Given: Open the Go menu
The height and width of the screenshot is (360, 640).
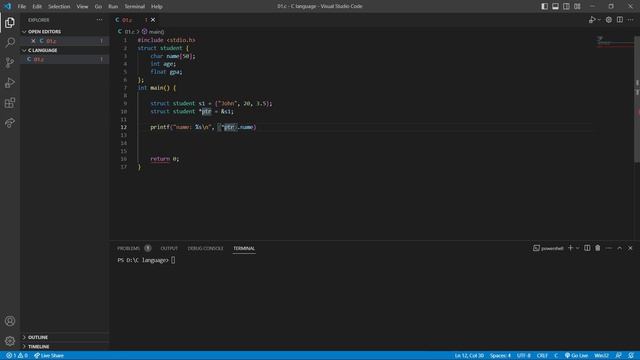Looking at the screenshot, I should pyautogui.click(x=98, y=6).
